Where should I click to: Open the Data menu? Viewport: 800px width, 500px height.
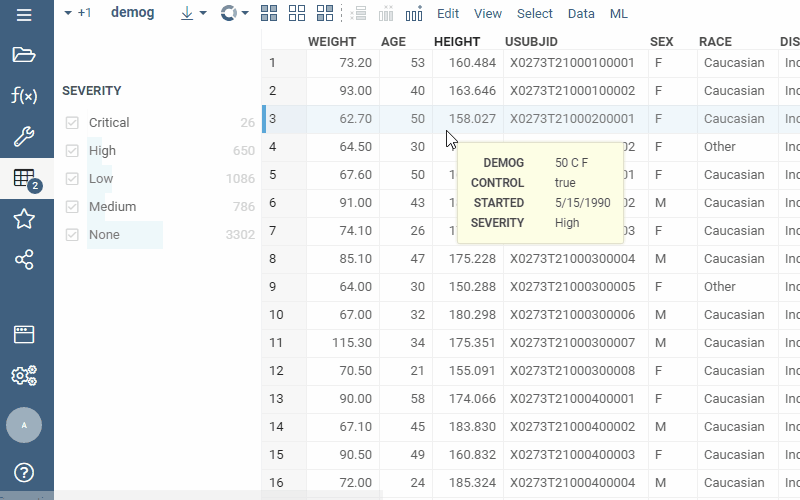click(x=581, y=14)
